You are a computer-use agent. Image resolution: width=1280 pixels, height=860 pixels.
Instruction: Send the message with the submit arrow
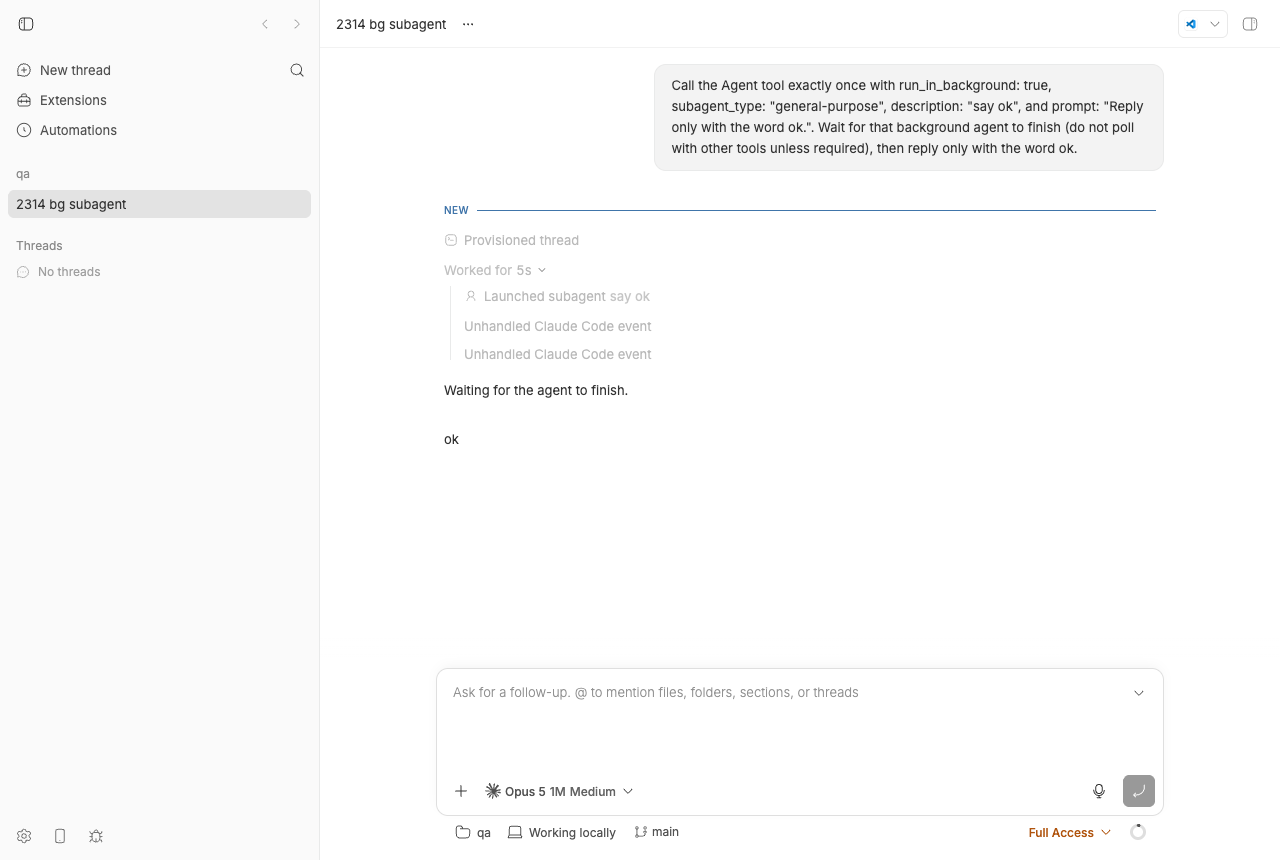[1139, 791]
